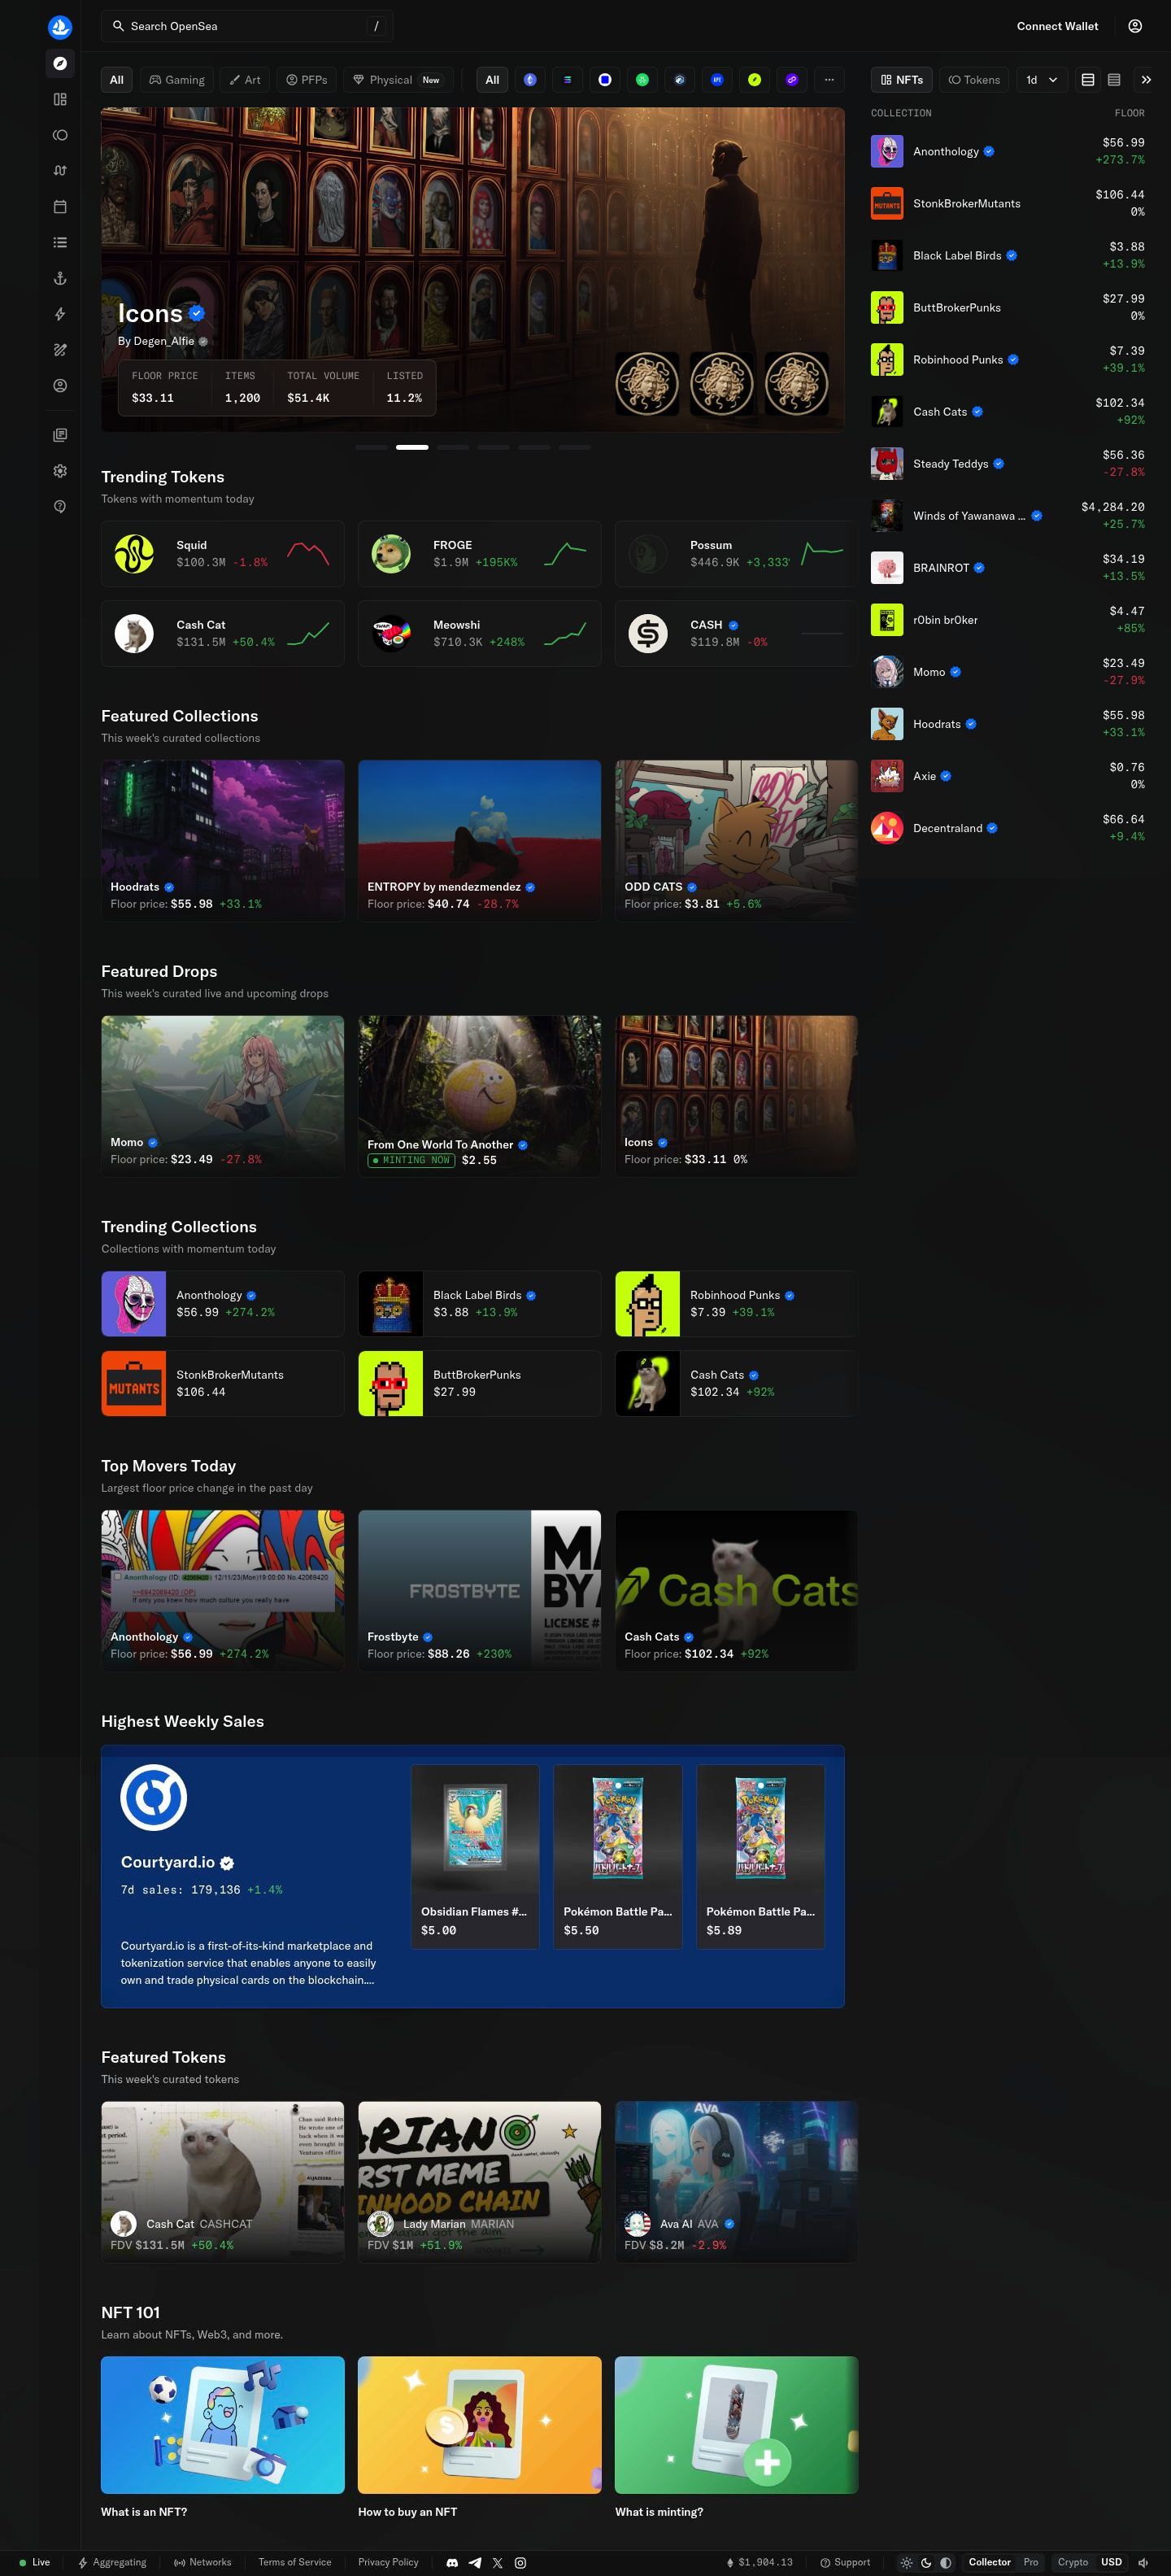The width and height of the screenshot is (1171, 2576).
Task: Filter by the Base chain icon
Action: coord(605,80)
